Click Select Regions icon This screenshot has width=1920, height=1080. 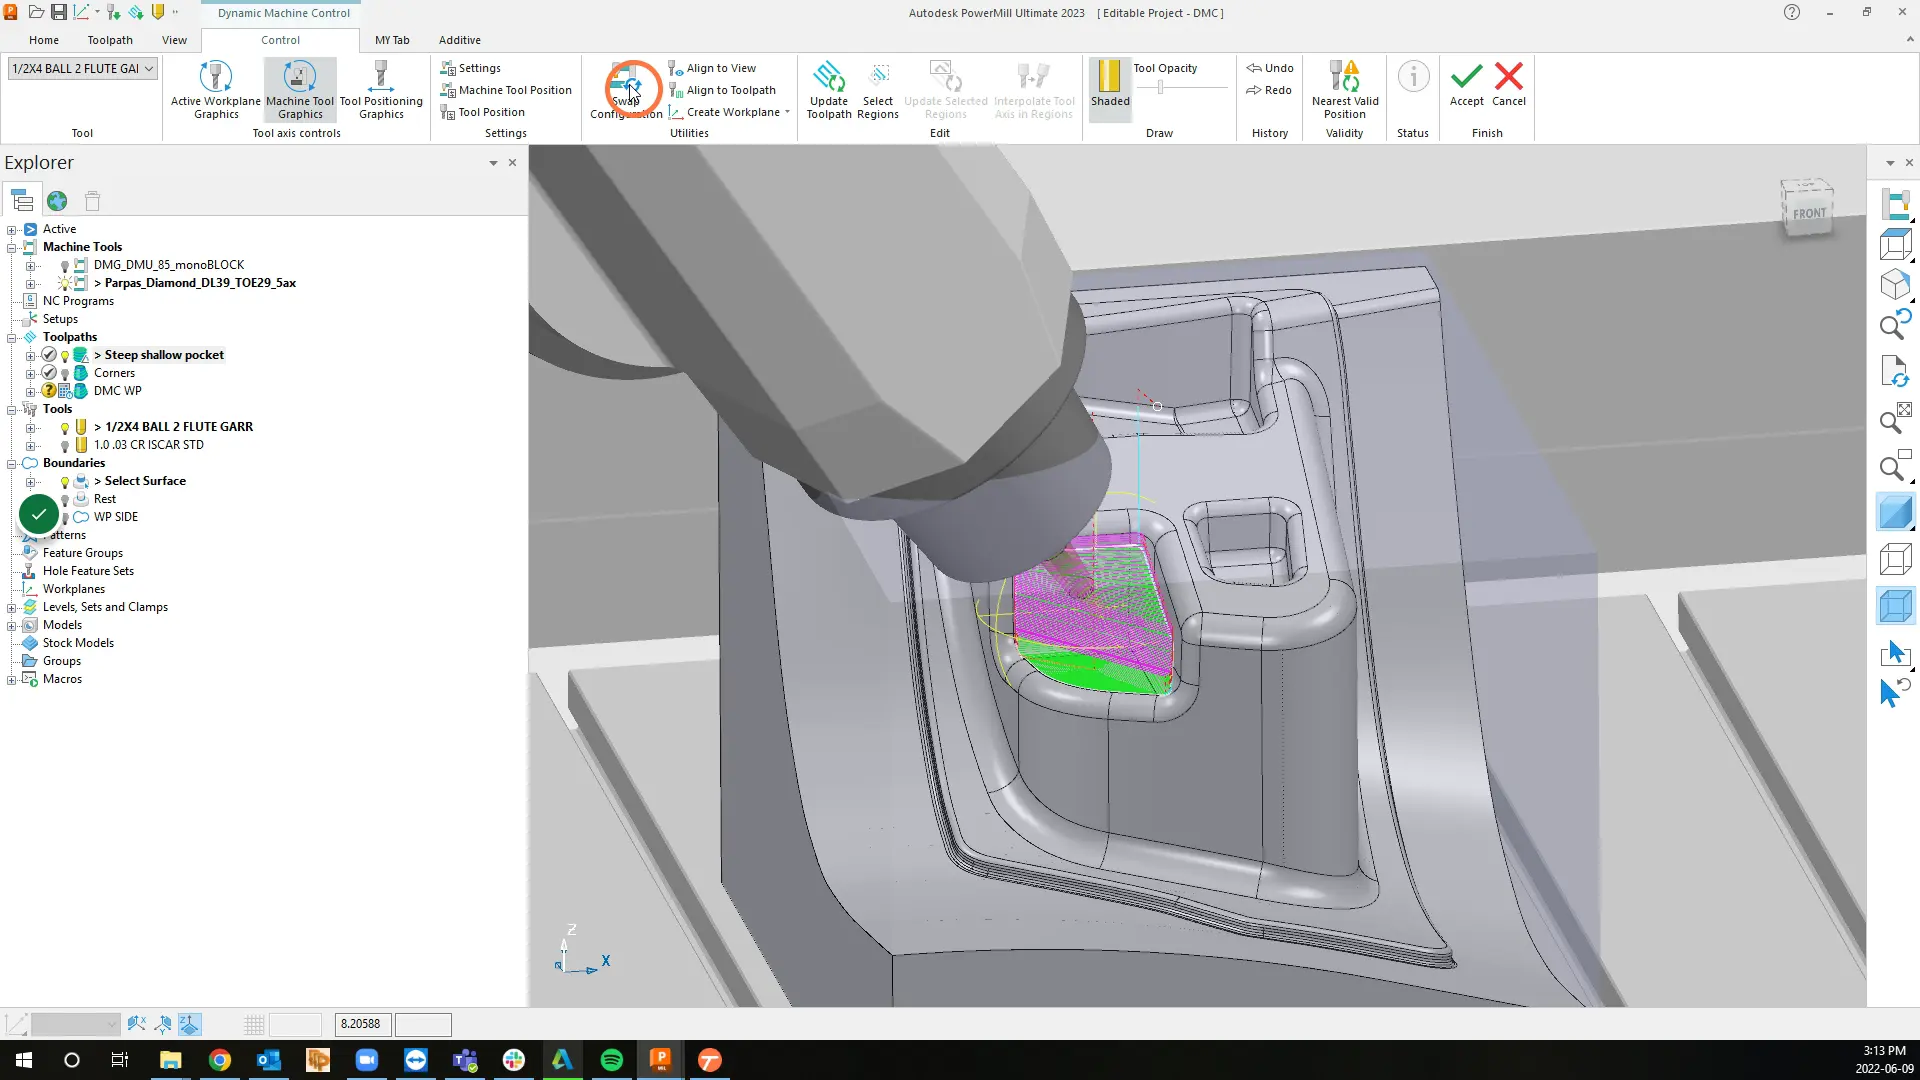coord(878,90)
